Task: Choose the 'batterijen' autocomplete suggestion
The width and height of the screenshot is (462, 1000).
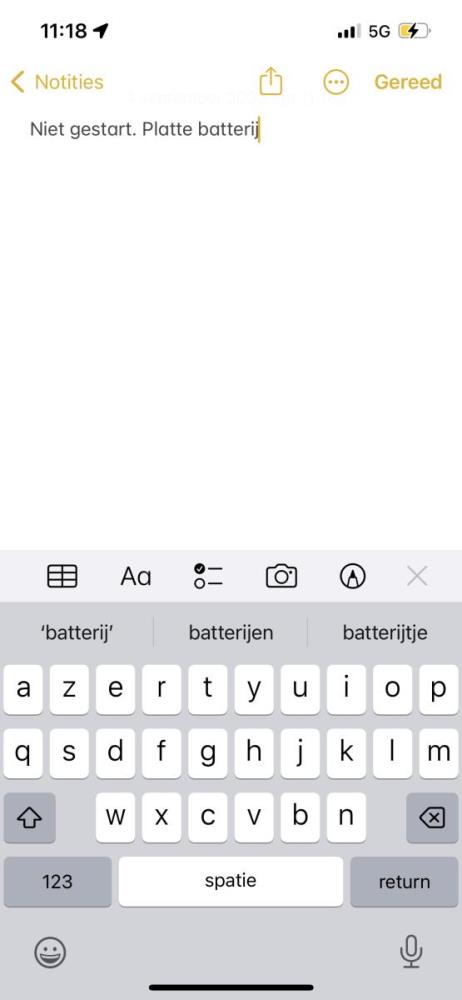Action: point(231,633)
